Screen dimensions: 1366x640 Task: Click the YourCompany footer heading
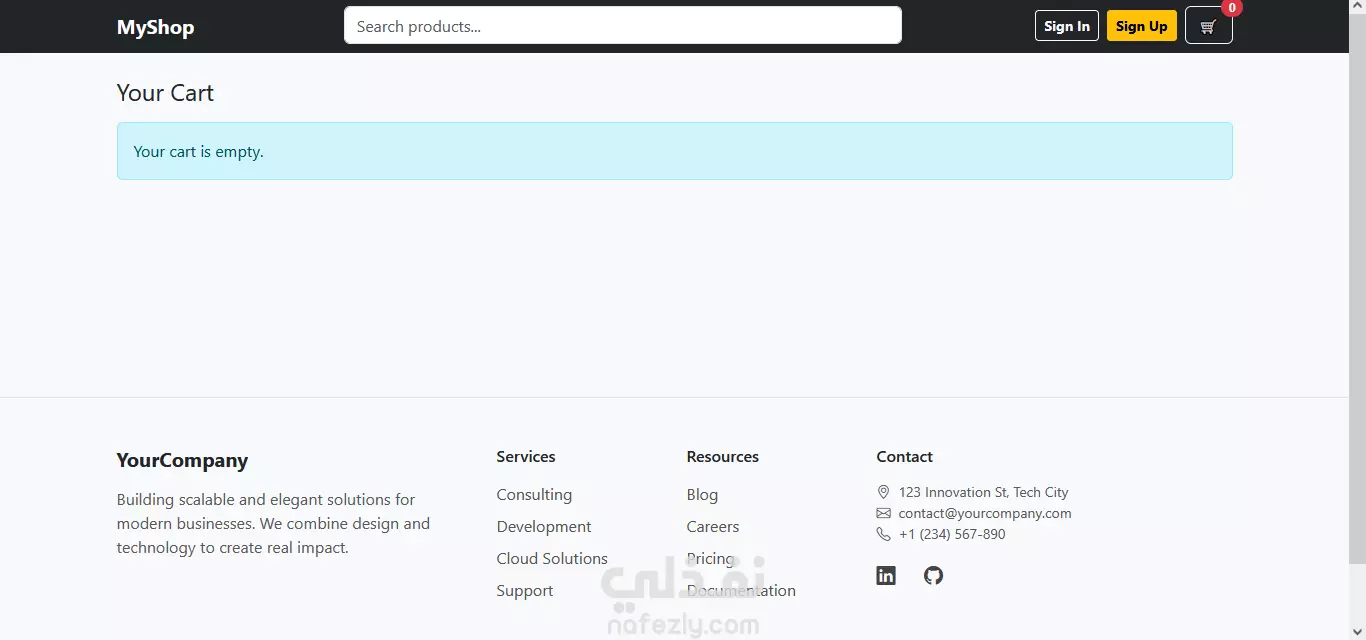click(x=182, y=461)
